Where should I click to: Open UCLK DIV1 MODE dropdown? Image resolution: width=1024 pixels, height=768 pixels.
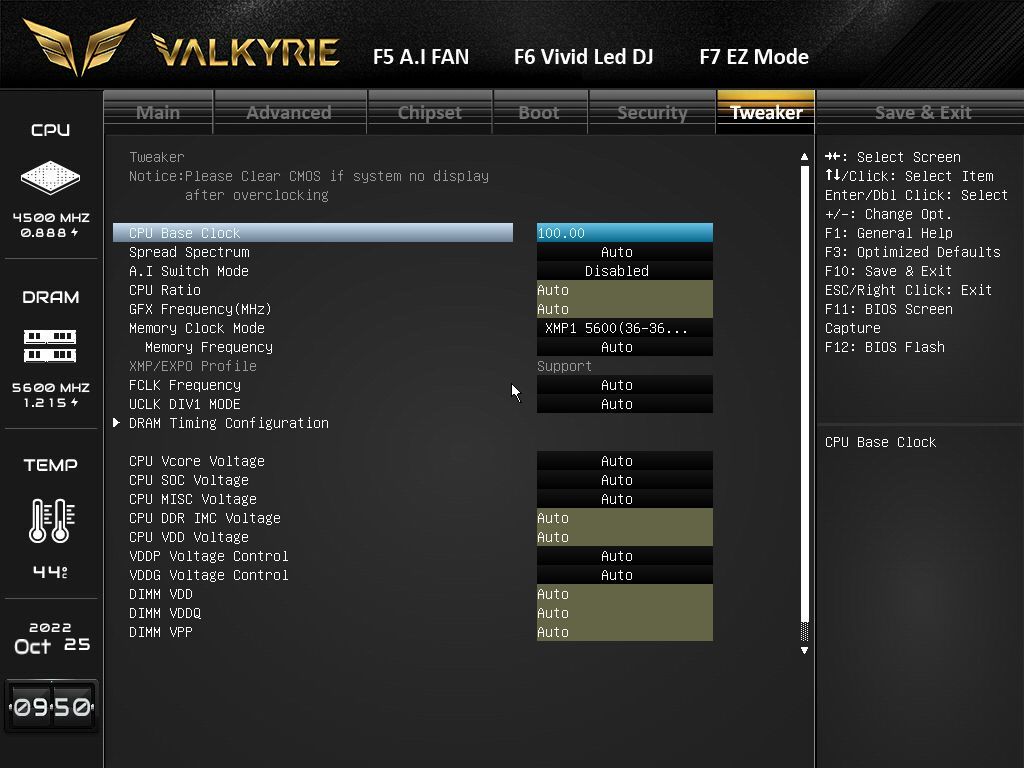(624, 404)
